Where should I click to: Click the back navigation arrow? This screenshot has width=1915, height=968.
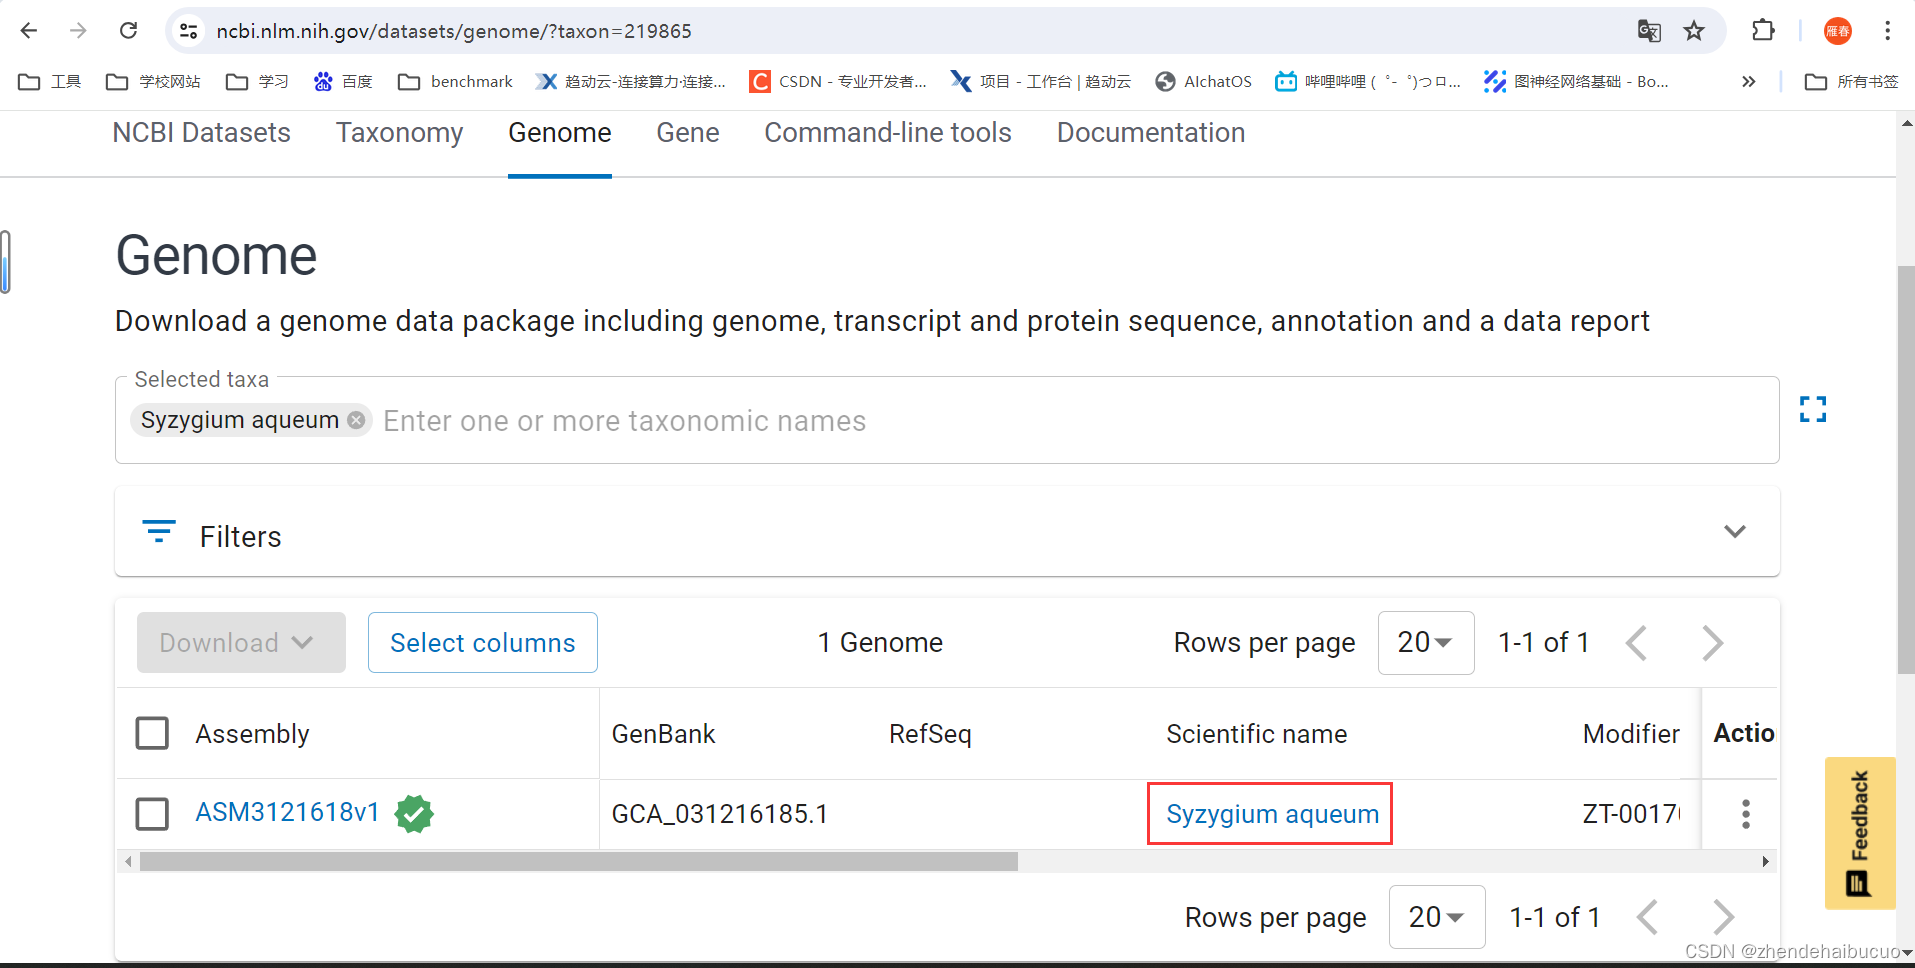(x=29, y=31)
